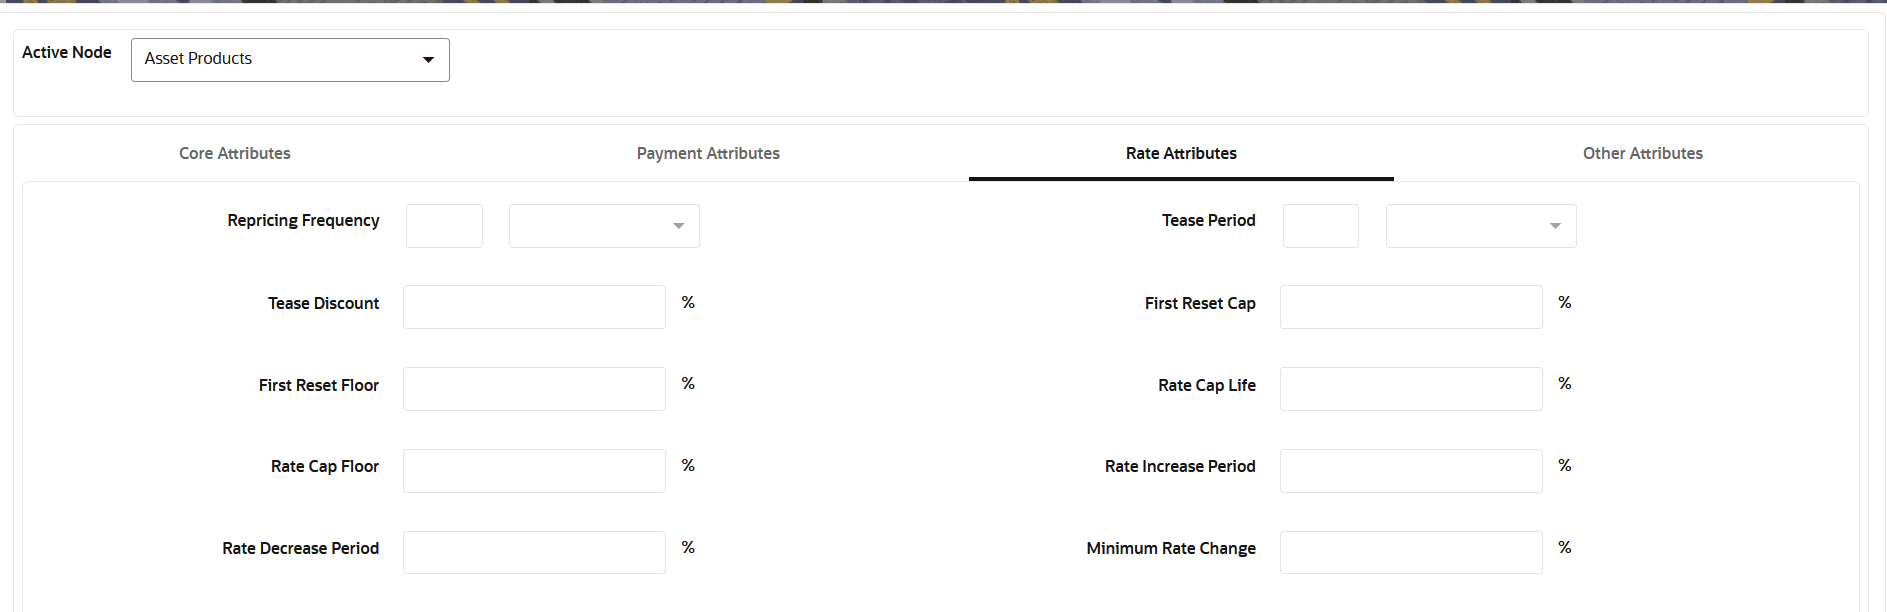Screen dimensions: 1887x612
Task: Open Tease Period unit dropdown
Action: [x=1481, y=226]
